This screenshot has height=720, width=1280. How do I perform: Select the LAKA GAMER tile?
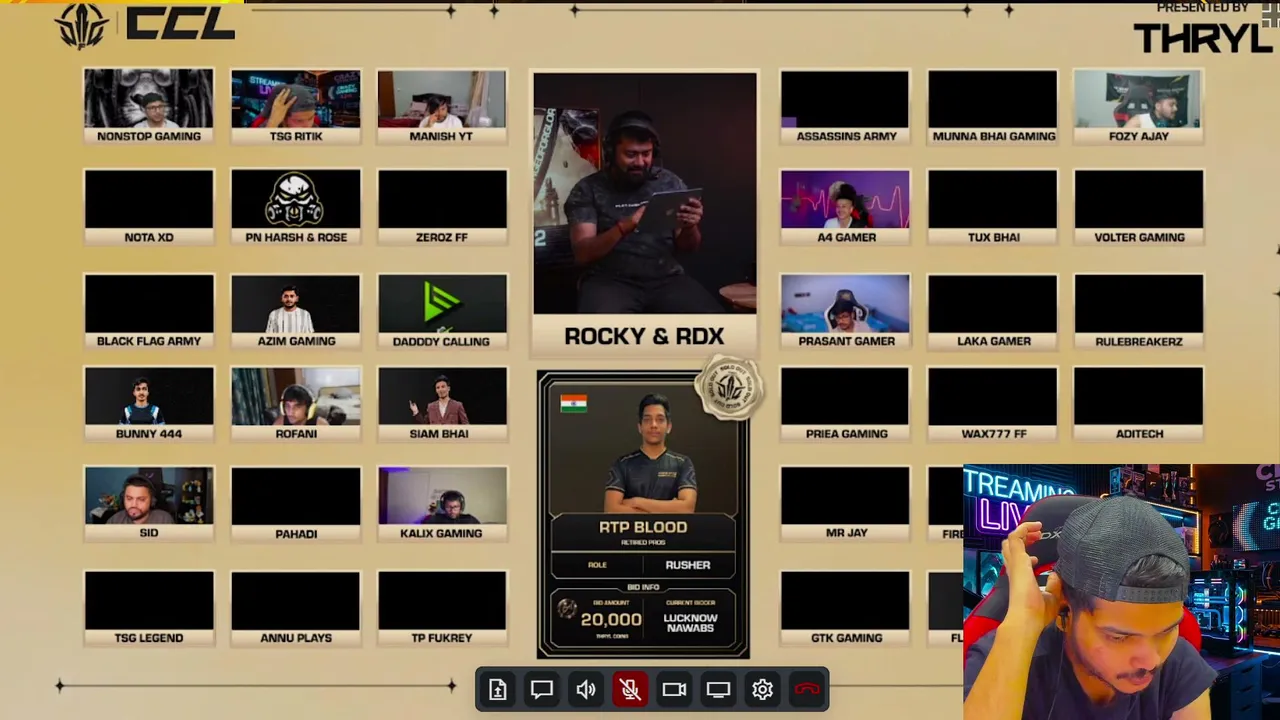[x=993, y=311]
